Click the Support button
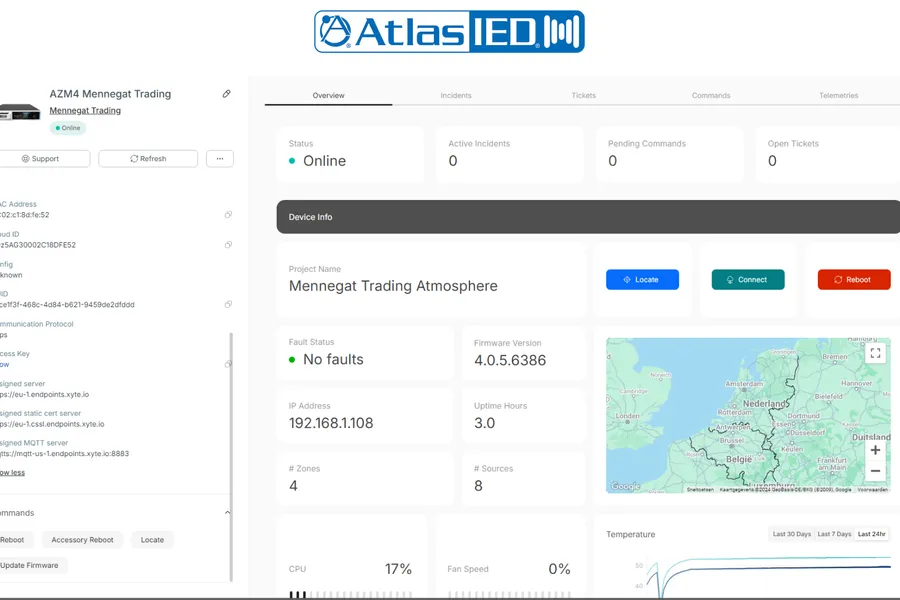Image resolution: width=900 pixels, height=600 pixels. coord(45,158)
